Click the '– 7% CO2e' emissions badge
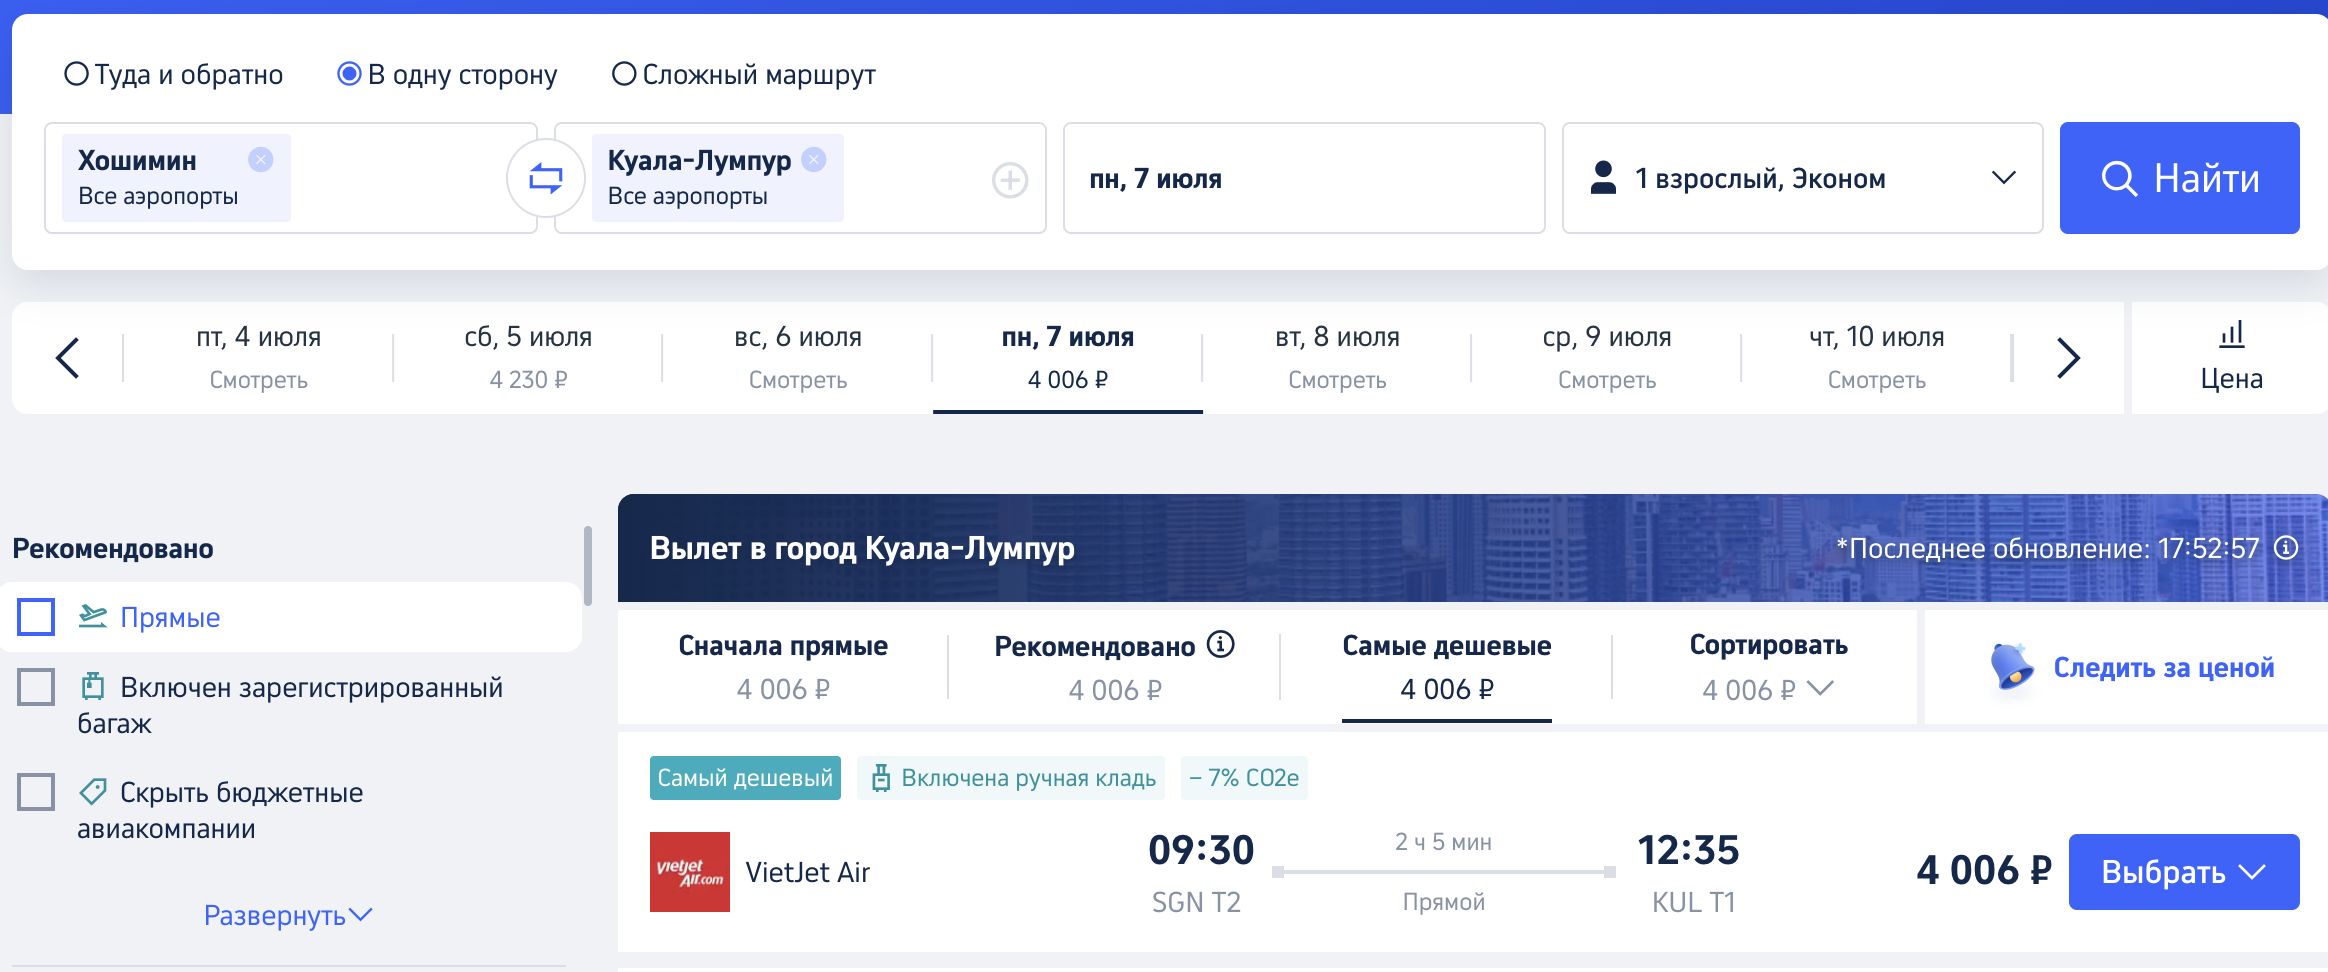2328x972 pixels. coord(1244,778)
